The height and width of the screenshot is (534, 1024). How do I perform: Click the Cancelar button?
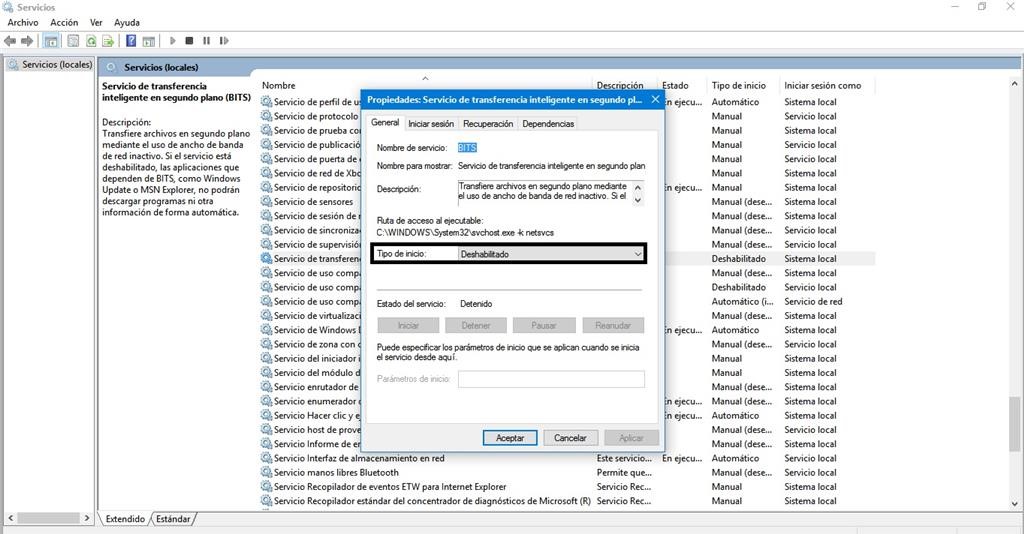570,438
